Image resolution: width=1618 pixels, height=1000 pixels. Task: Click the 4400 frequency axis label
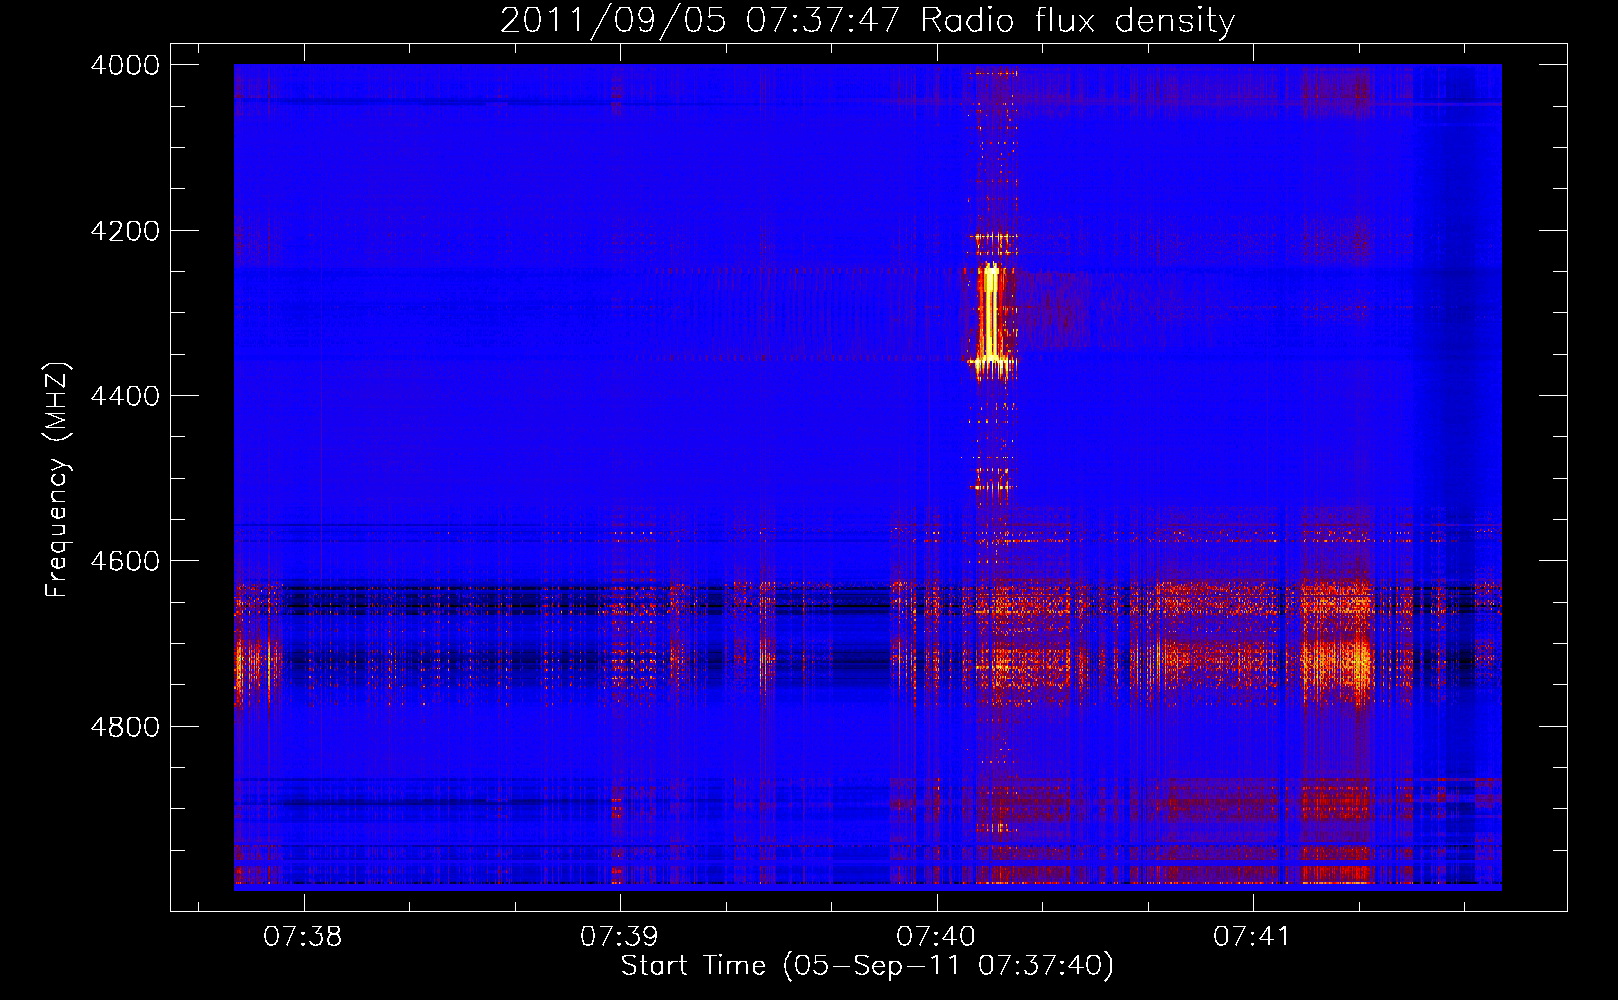125,396
